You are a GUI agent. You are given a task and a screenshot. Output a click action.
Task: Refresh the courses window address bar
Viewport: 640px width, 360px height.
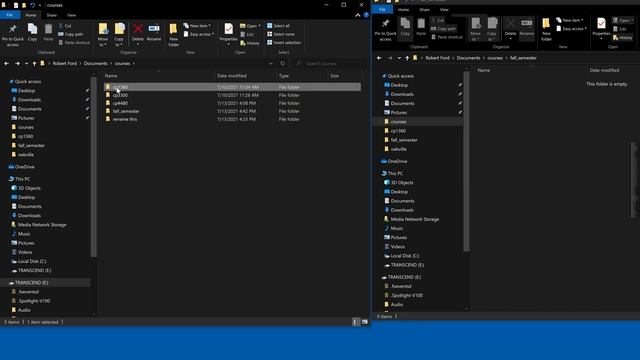(282, 64)
